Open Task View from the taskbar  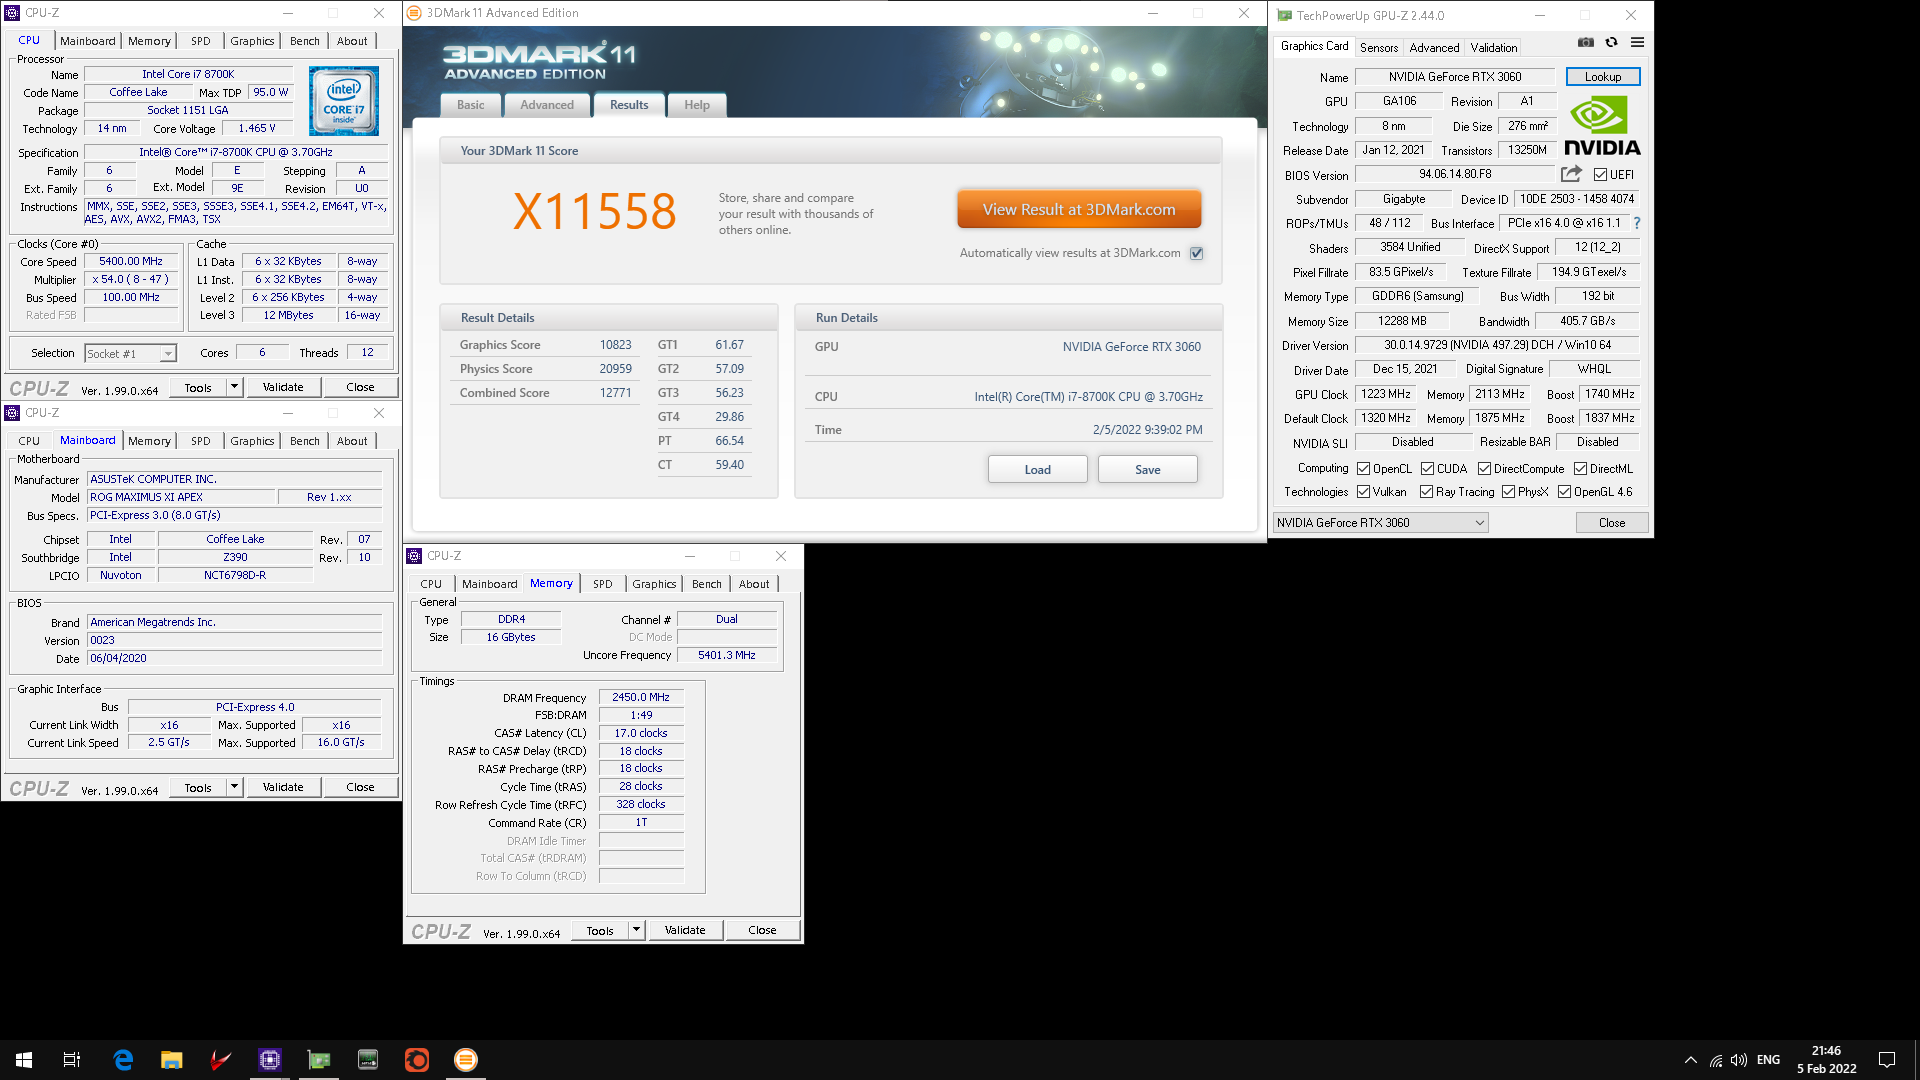(x=72, y=1060)
